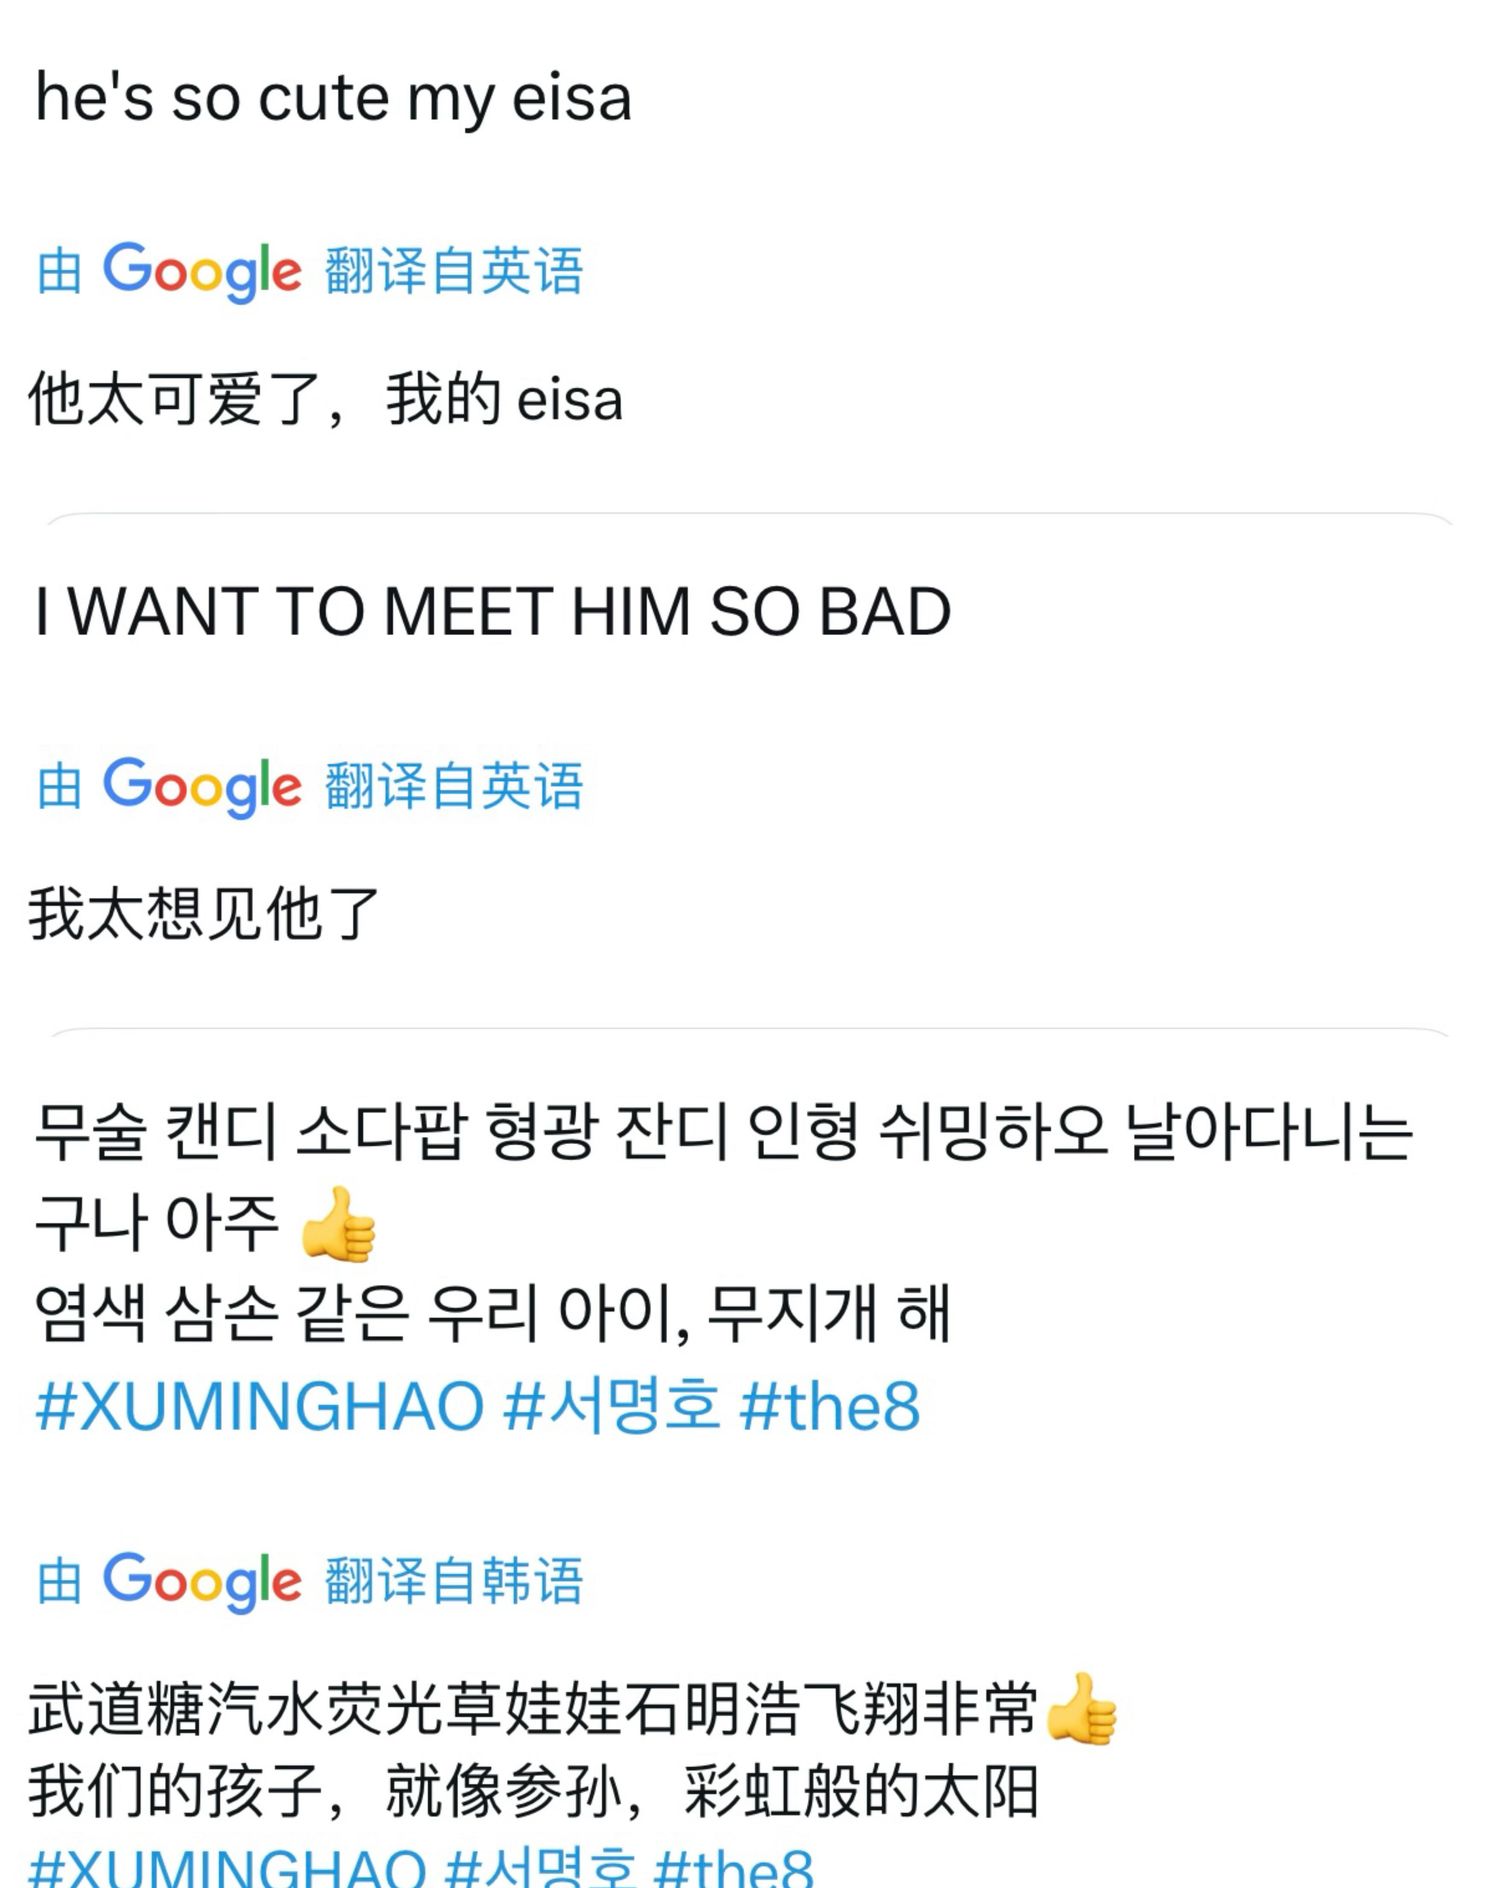Open the #서명호 hashtag in translated text
The image size is (1500, 1888).
[x=540, y=1867]
